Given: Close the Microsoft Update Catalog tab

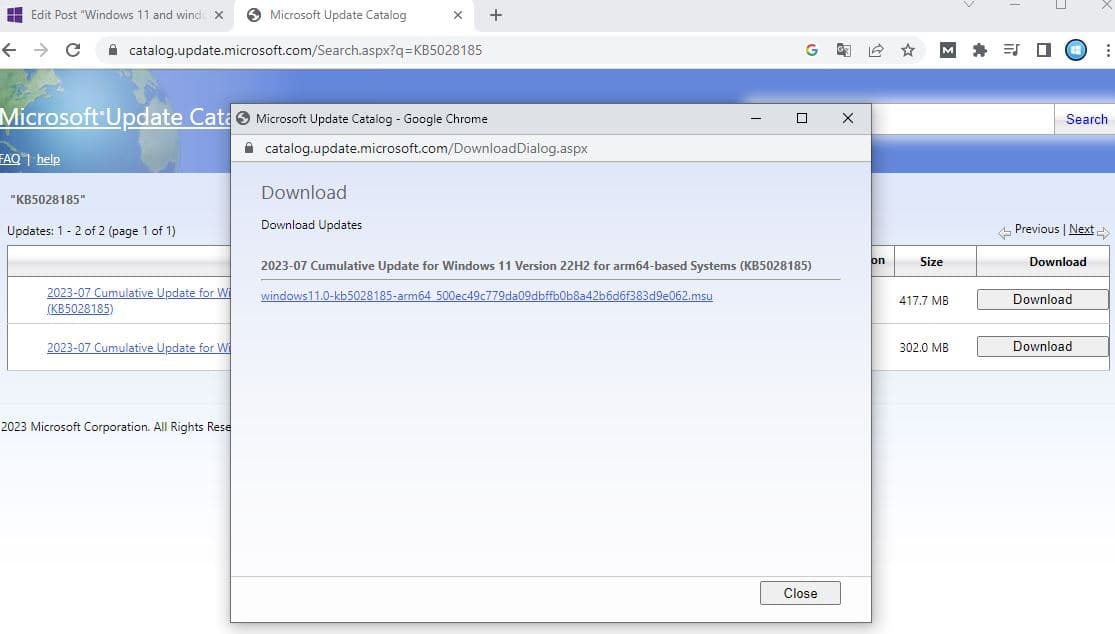Looking at the screenshot, I should (458, 15).
